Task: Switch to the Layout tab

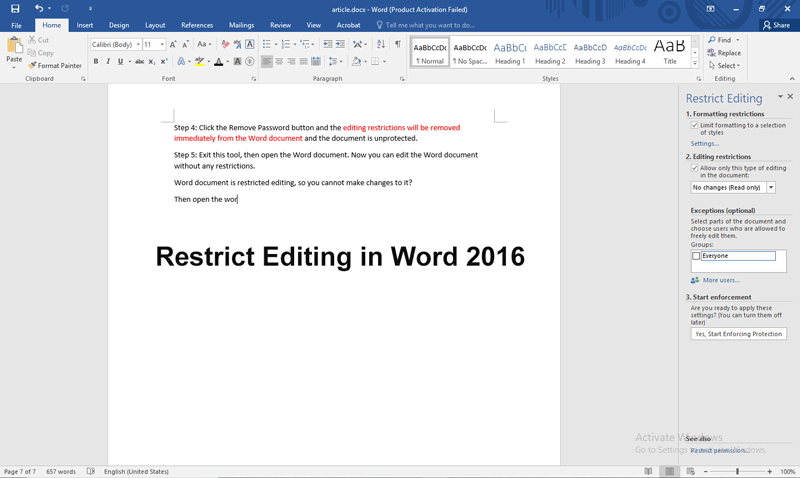Action: click(x=155, y=25)
